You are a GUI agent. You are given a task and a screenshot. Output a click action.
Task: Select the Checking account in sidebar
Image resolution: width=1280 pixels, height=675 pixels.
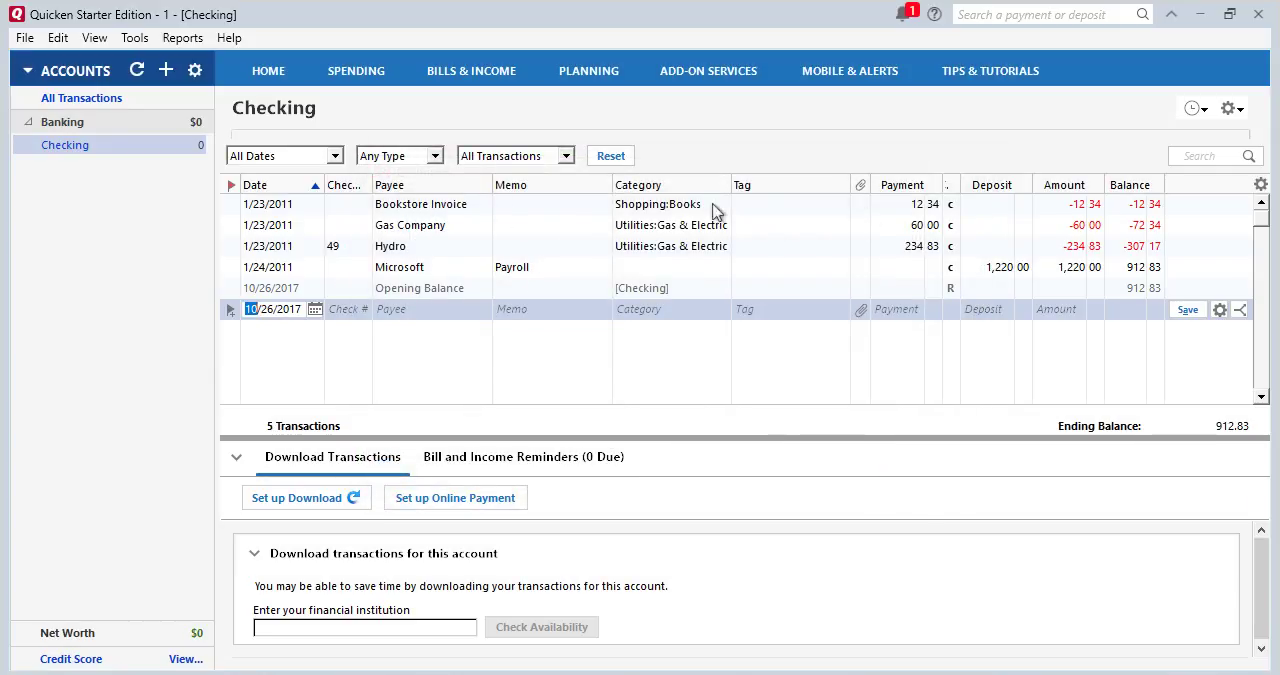pyautogui.click(x=110, y=145)
